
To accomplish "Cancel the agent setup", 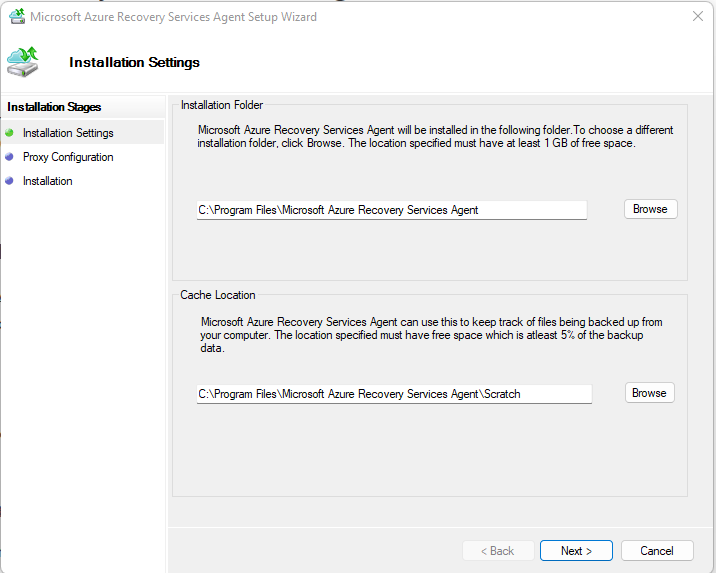I will (x=657, y=551).
